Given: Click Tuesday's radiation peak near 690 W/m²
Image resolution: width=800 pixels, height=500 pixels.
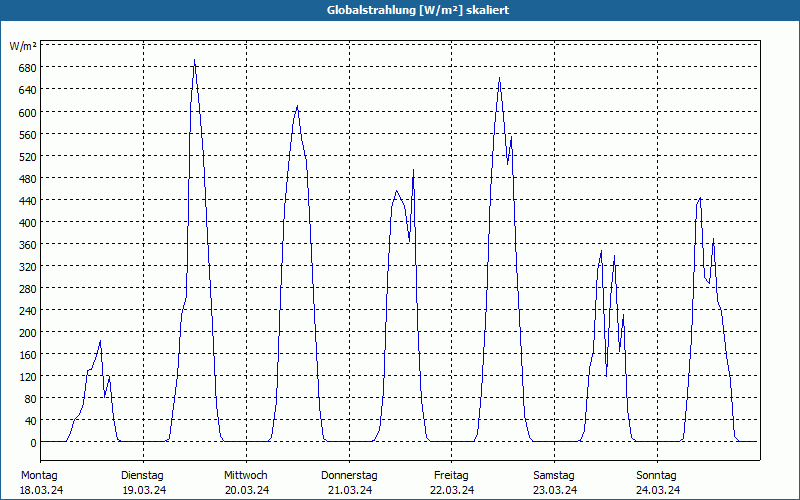Looking at the screenshot, I should point(194,60).
